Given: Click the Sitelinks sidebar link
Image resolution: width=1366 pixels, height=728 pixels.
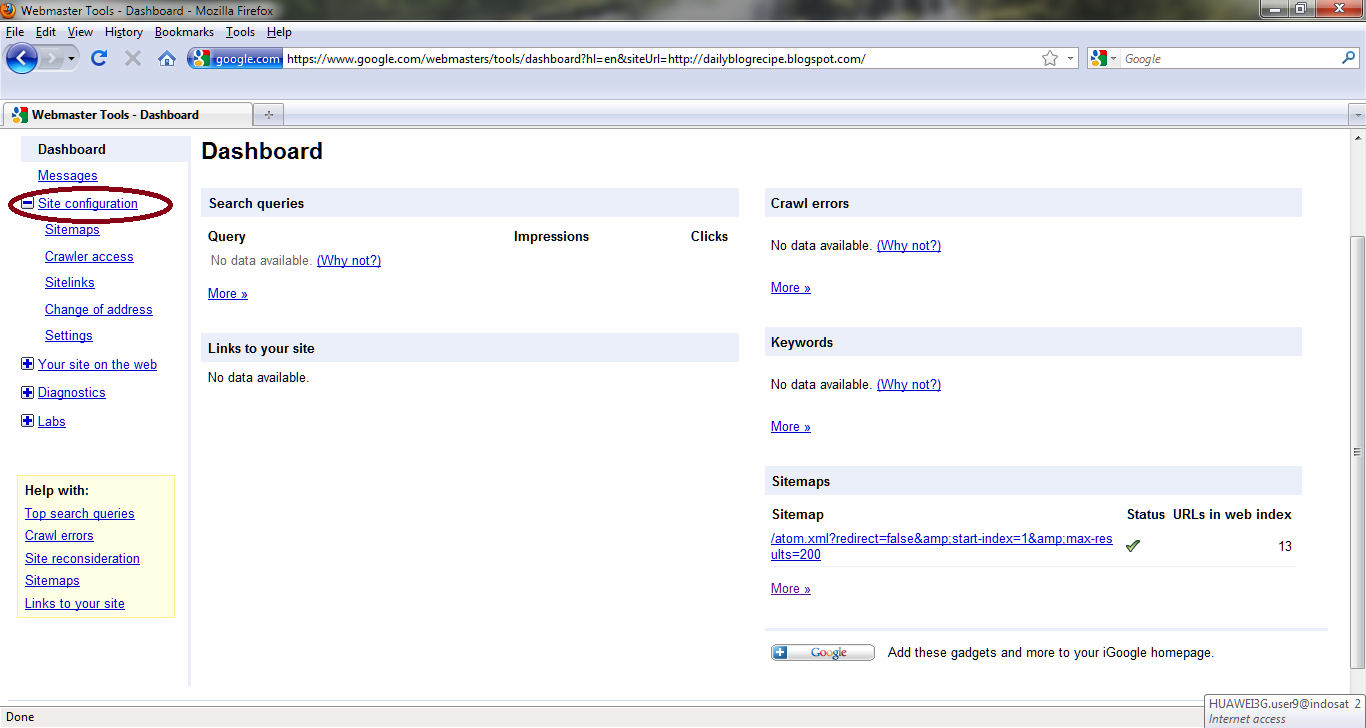Looking at the screenshot, I should 70,283.
